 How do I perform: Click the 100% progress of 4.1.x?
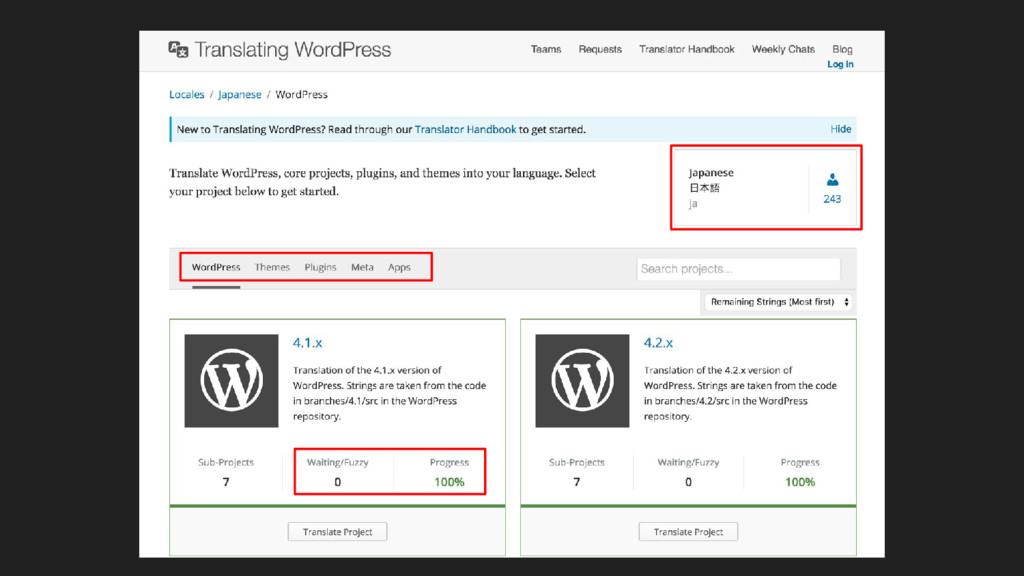pyautogui.click(x=449, y=482)
